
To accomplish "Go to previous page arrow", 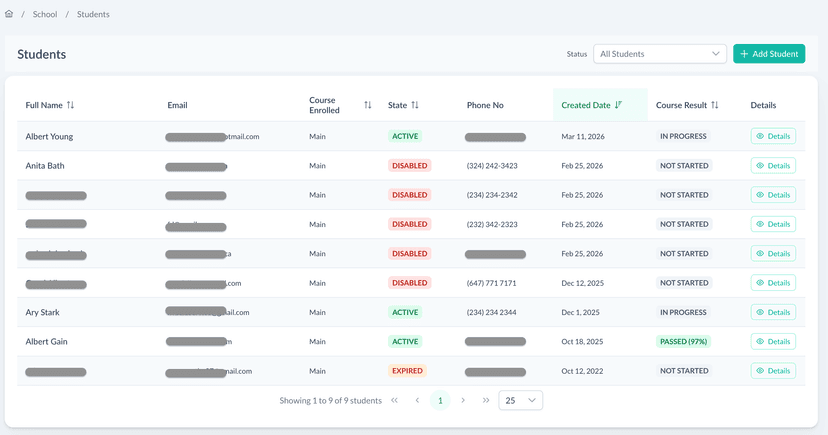I will click(x=417, y=401).
